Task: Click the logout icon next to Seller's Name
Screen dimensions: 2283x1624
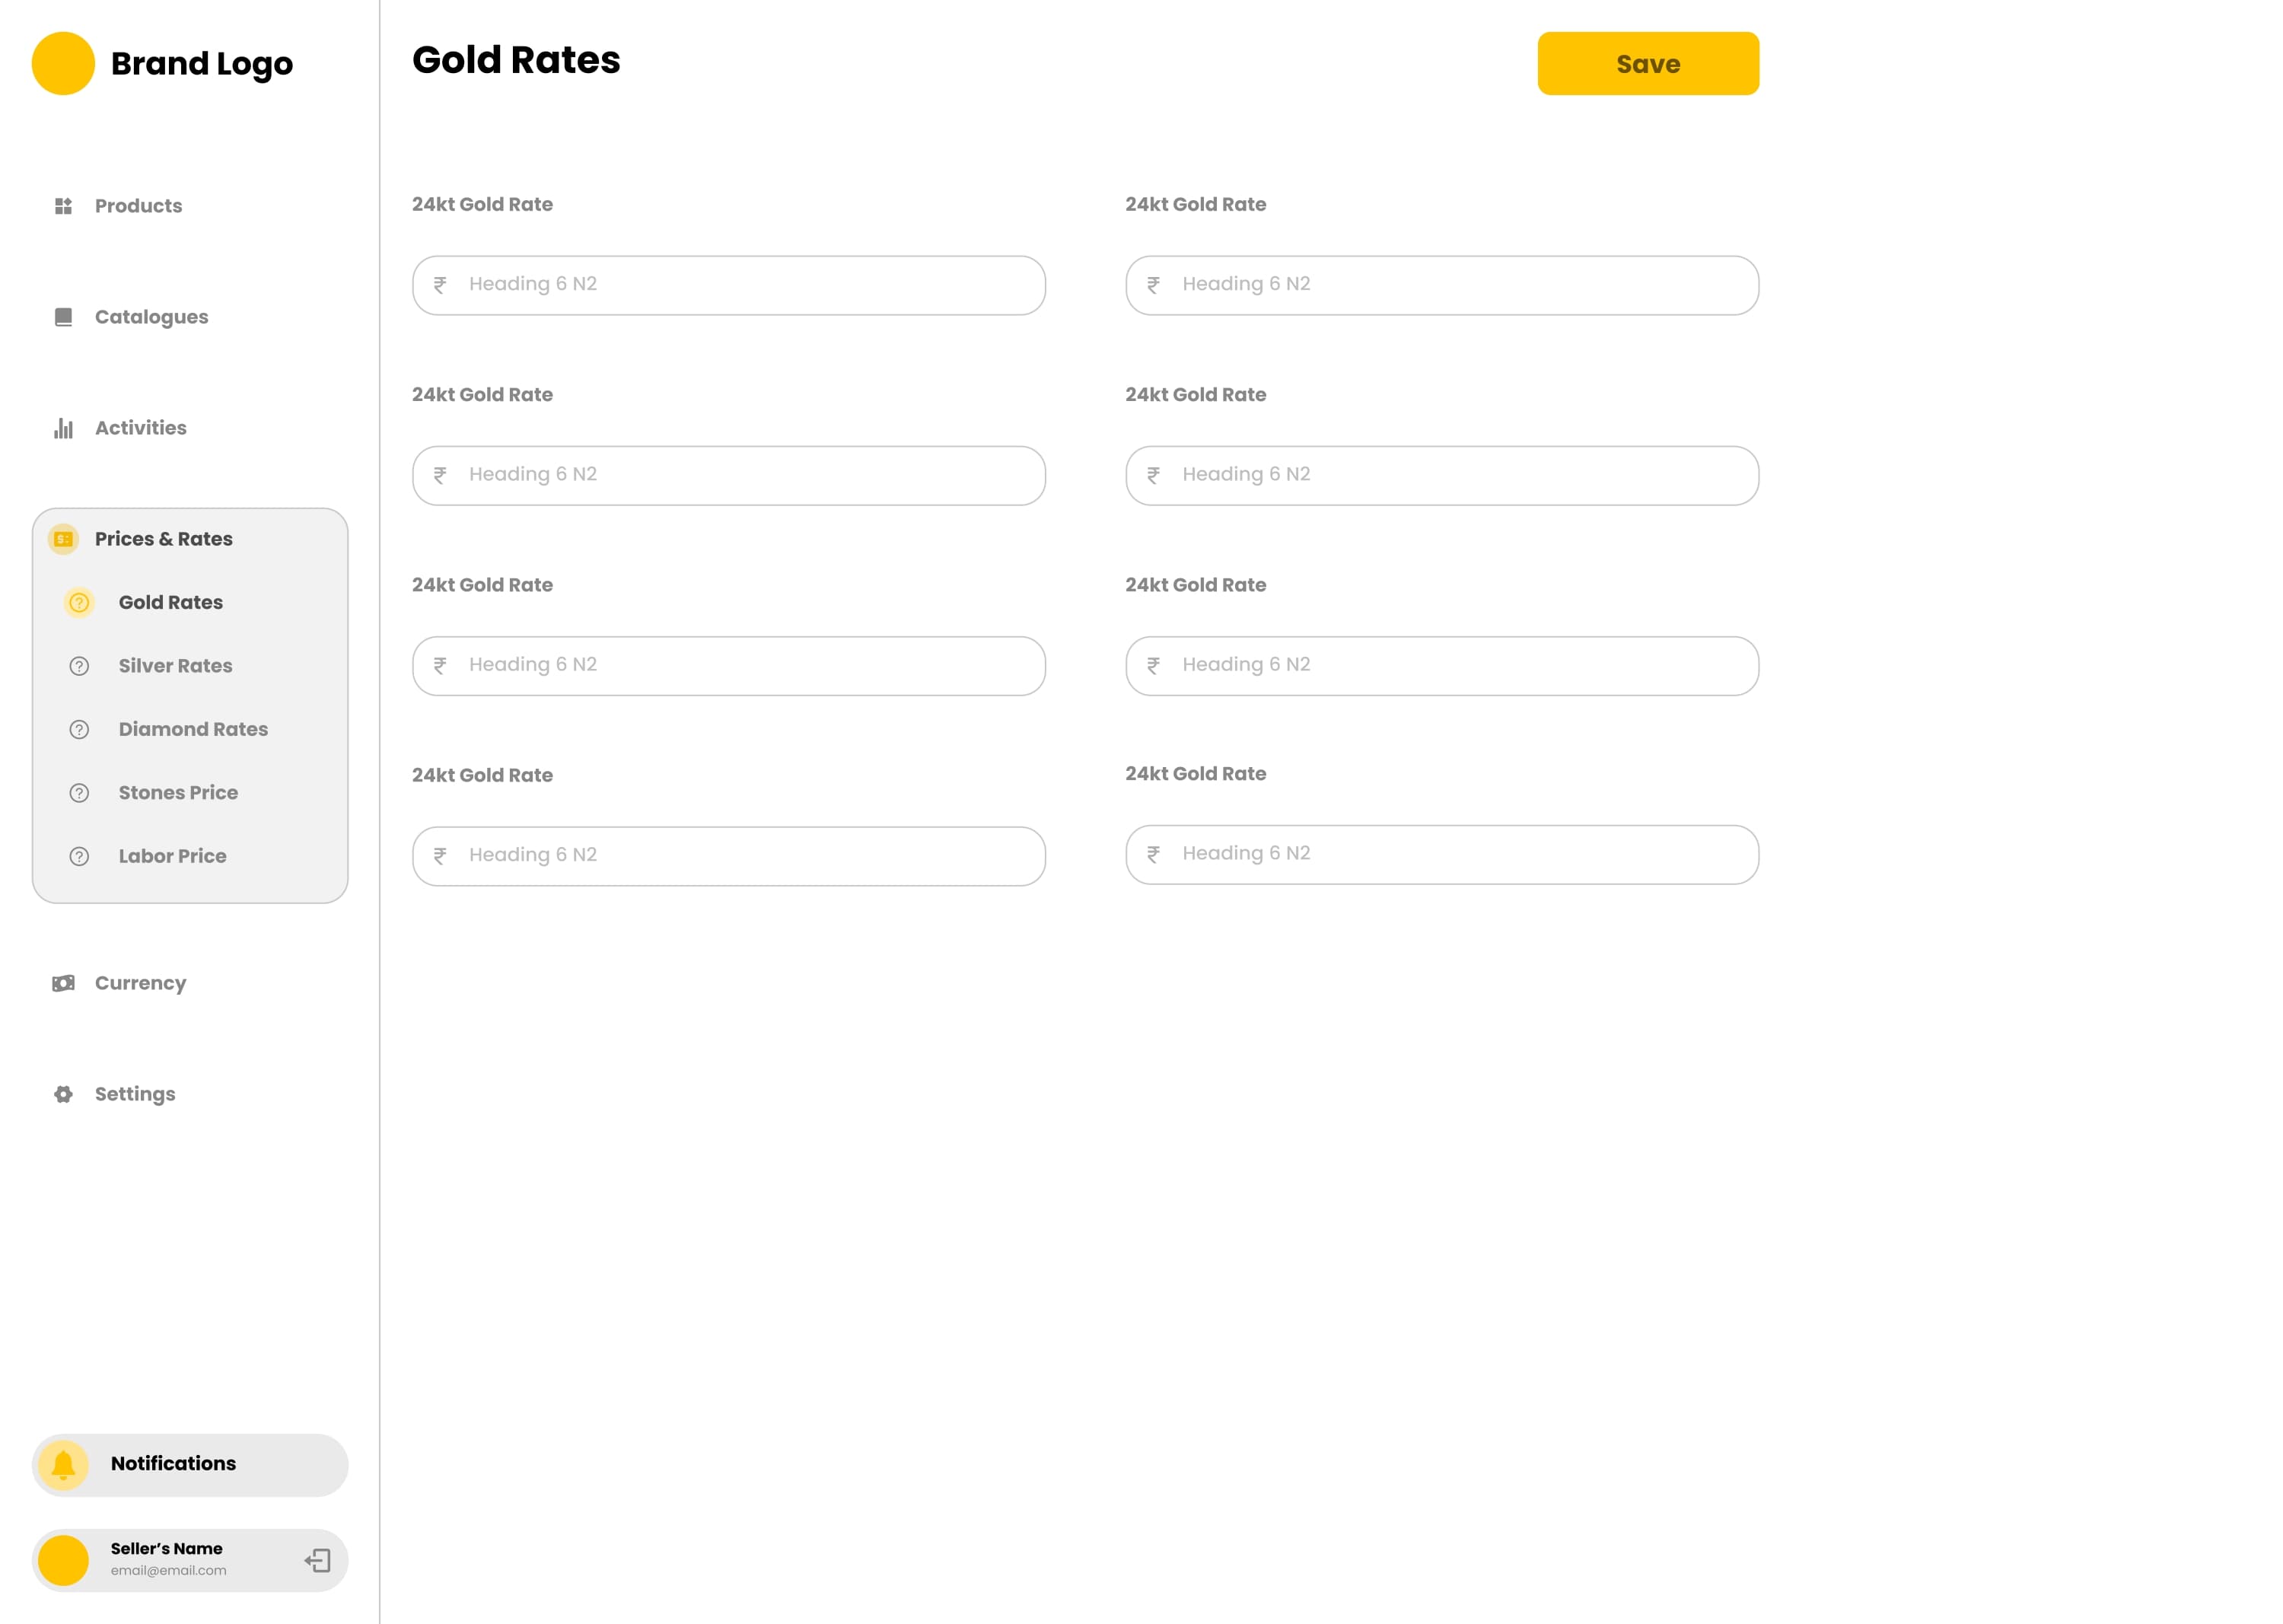Action: tap(318, 1560)
